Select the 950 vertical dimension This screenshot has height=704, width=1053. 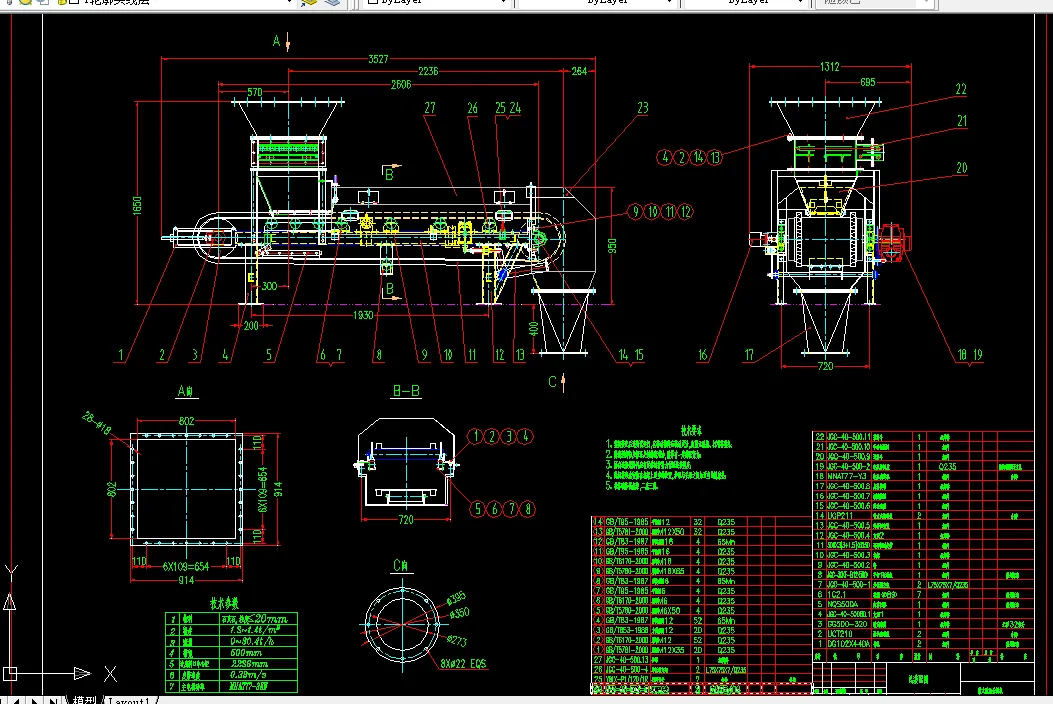click(612, 246)
